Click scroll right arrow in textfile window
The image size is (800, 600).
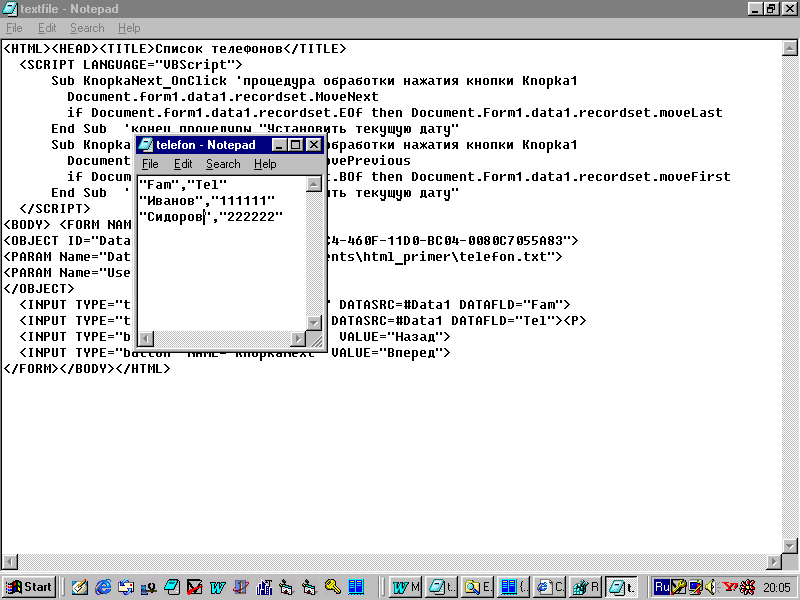click(774, 562)
